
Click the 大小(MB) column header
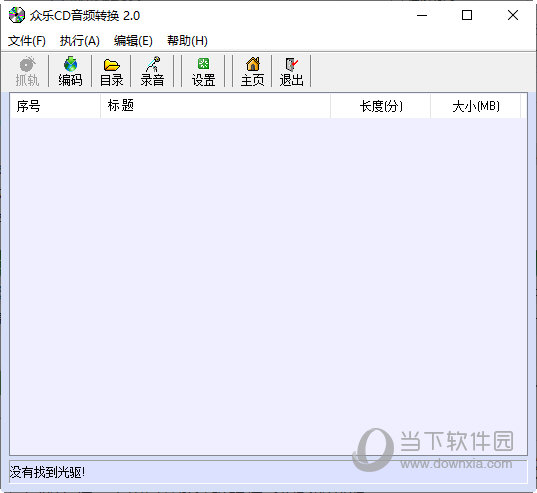(x=475, y=106)
